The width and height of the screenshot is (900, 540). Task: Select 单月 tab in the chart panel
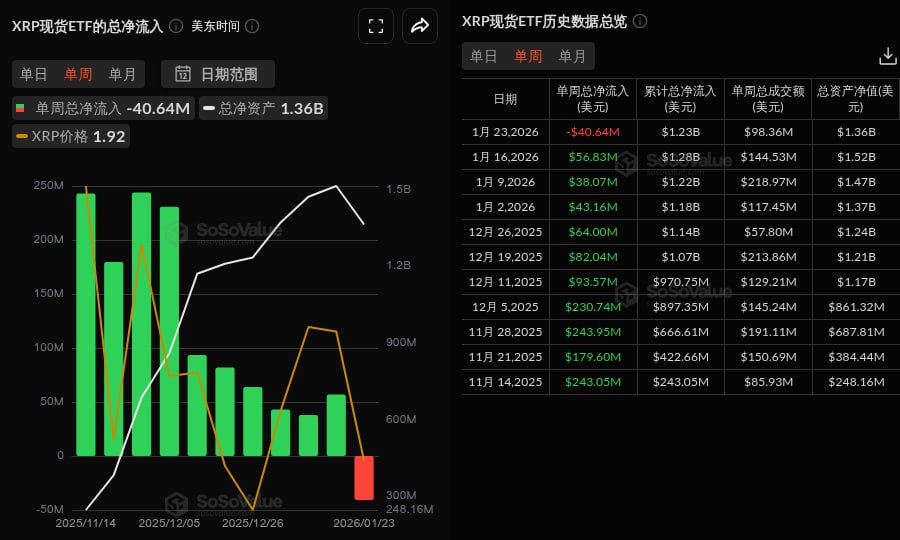click(x=122, y=73)
